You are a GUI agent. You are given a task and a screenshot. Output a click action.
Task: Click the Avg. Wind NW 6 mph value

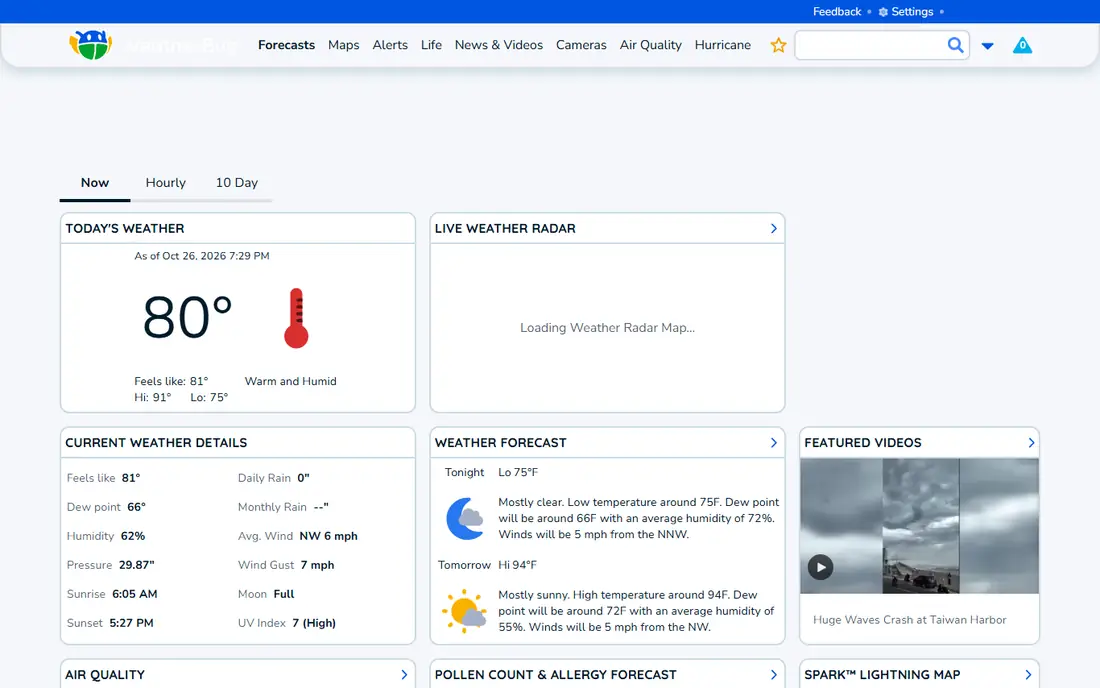tap(328, 536)
